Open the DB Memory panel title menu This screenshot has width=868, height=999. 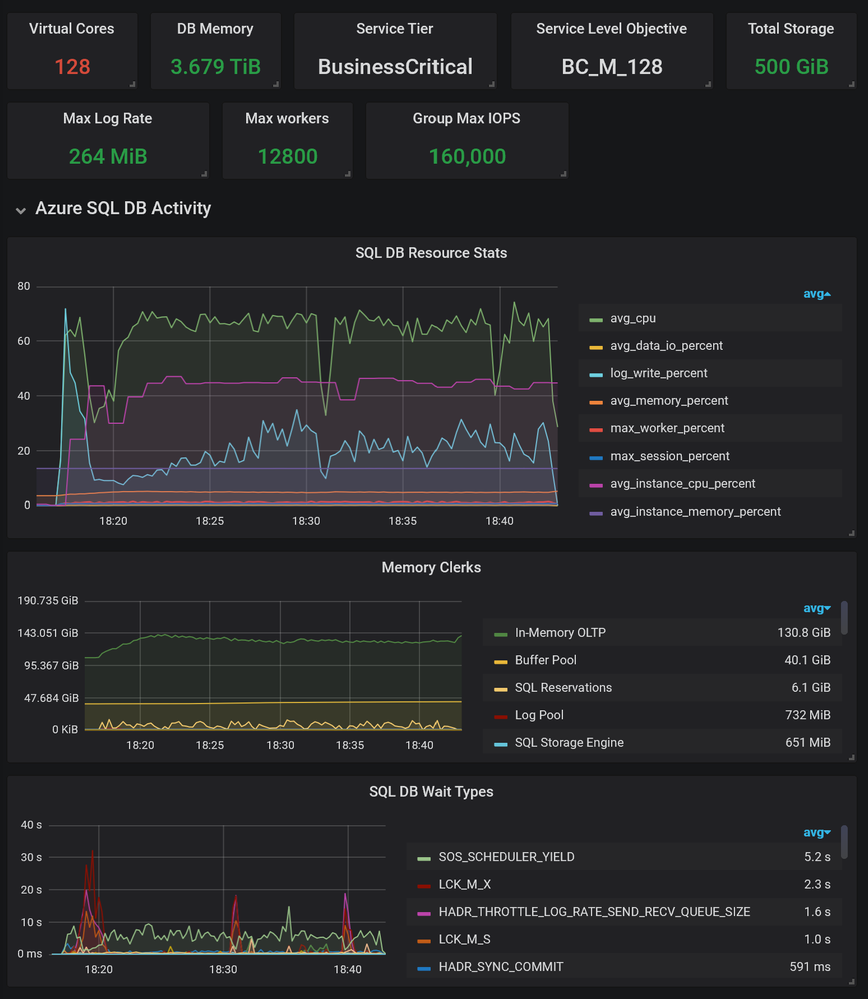click(215, 29)
